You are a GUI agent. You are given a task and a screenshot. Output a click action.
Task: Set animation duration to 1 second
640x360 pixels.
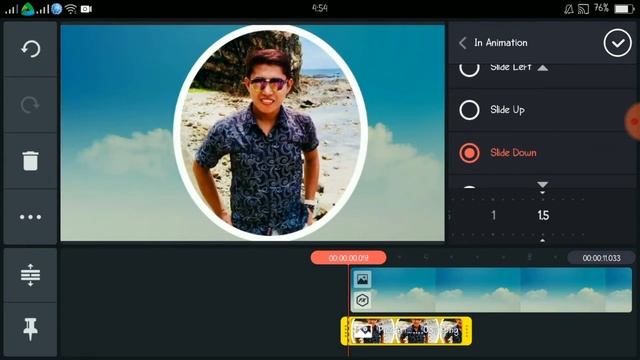coord(493,215)
